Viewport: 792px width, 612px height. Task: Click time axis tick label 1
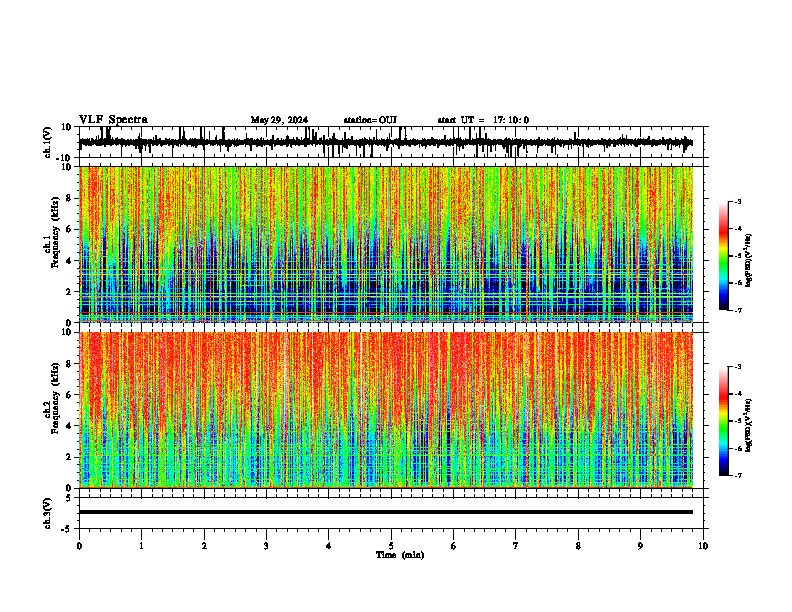pyautogui.click(x=141, y=545)
